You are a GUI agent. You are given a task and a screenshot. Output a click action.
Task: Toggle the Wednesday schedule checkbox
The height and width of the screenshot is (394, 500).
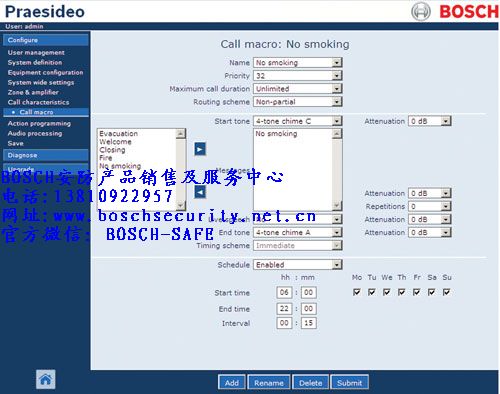(x=386, y=292)
